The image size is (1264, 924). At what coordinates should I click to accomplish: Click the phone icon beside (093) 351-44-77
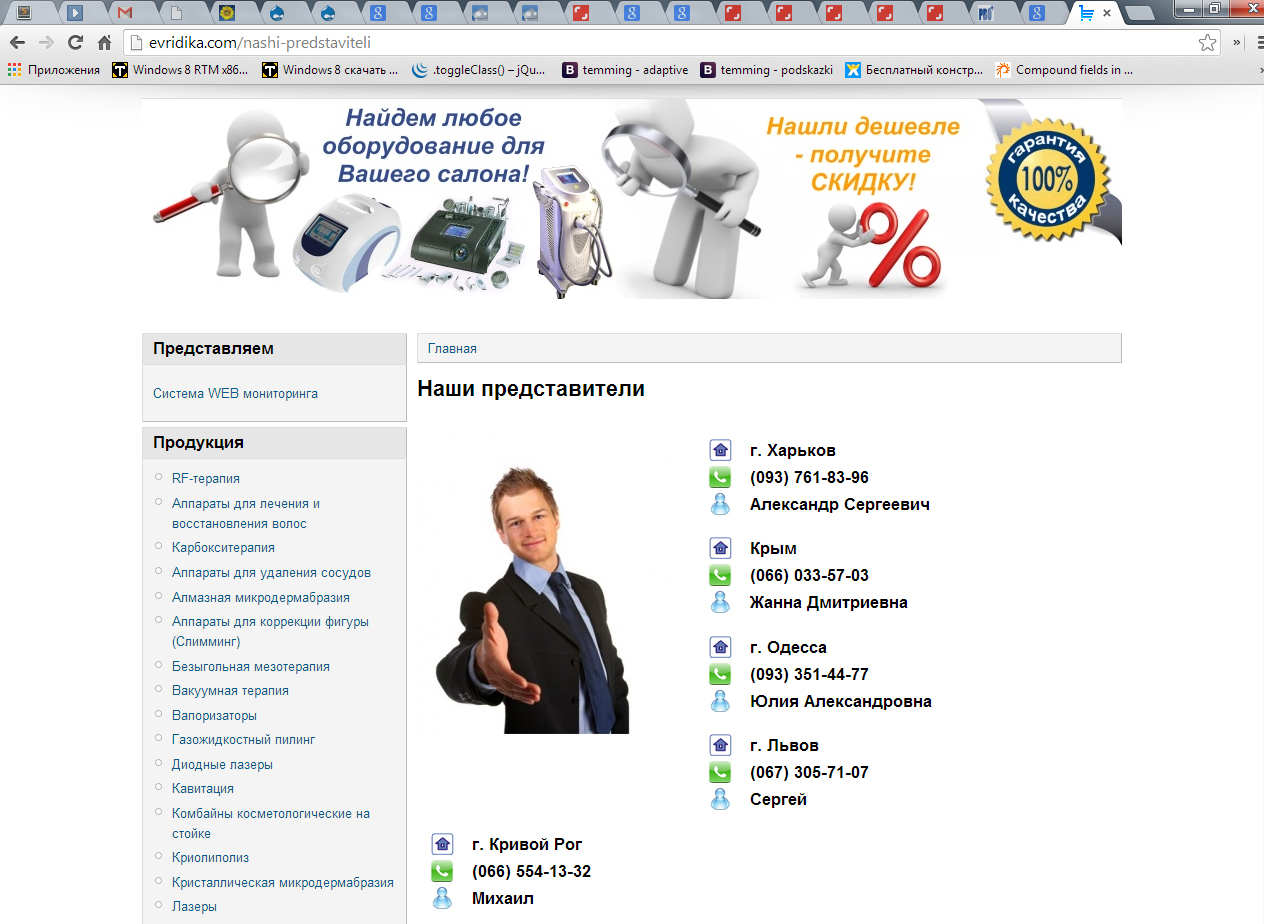click(720, 674)
